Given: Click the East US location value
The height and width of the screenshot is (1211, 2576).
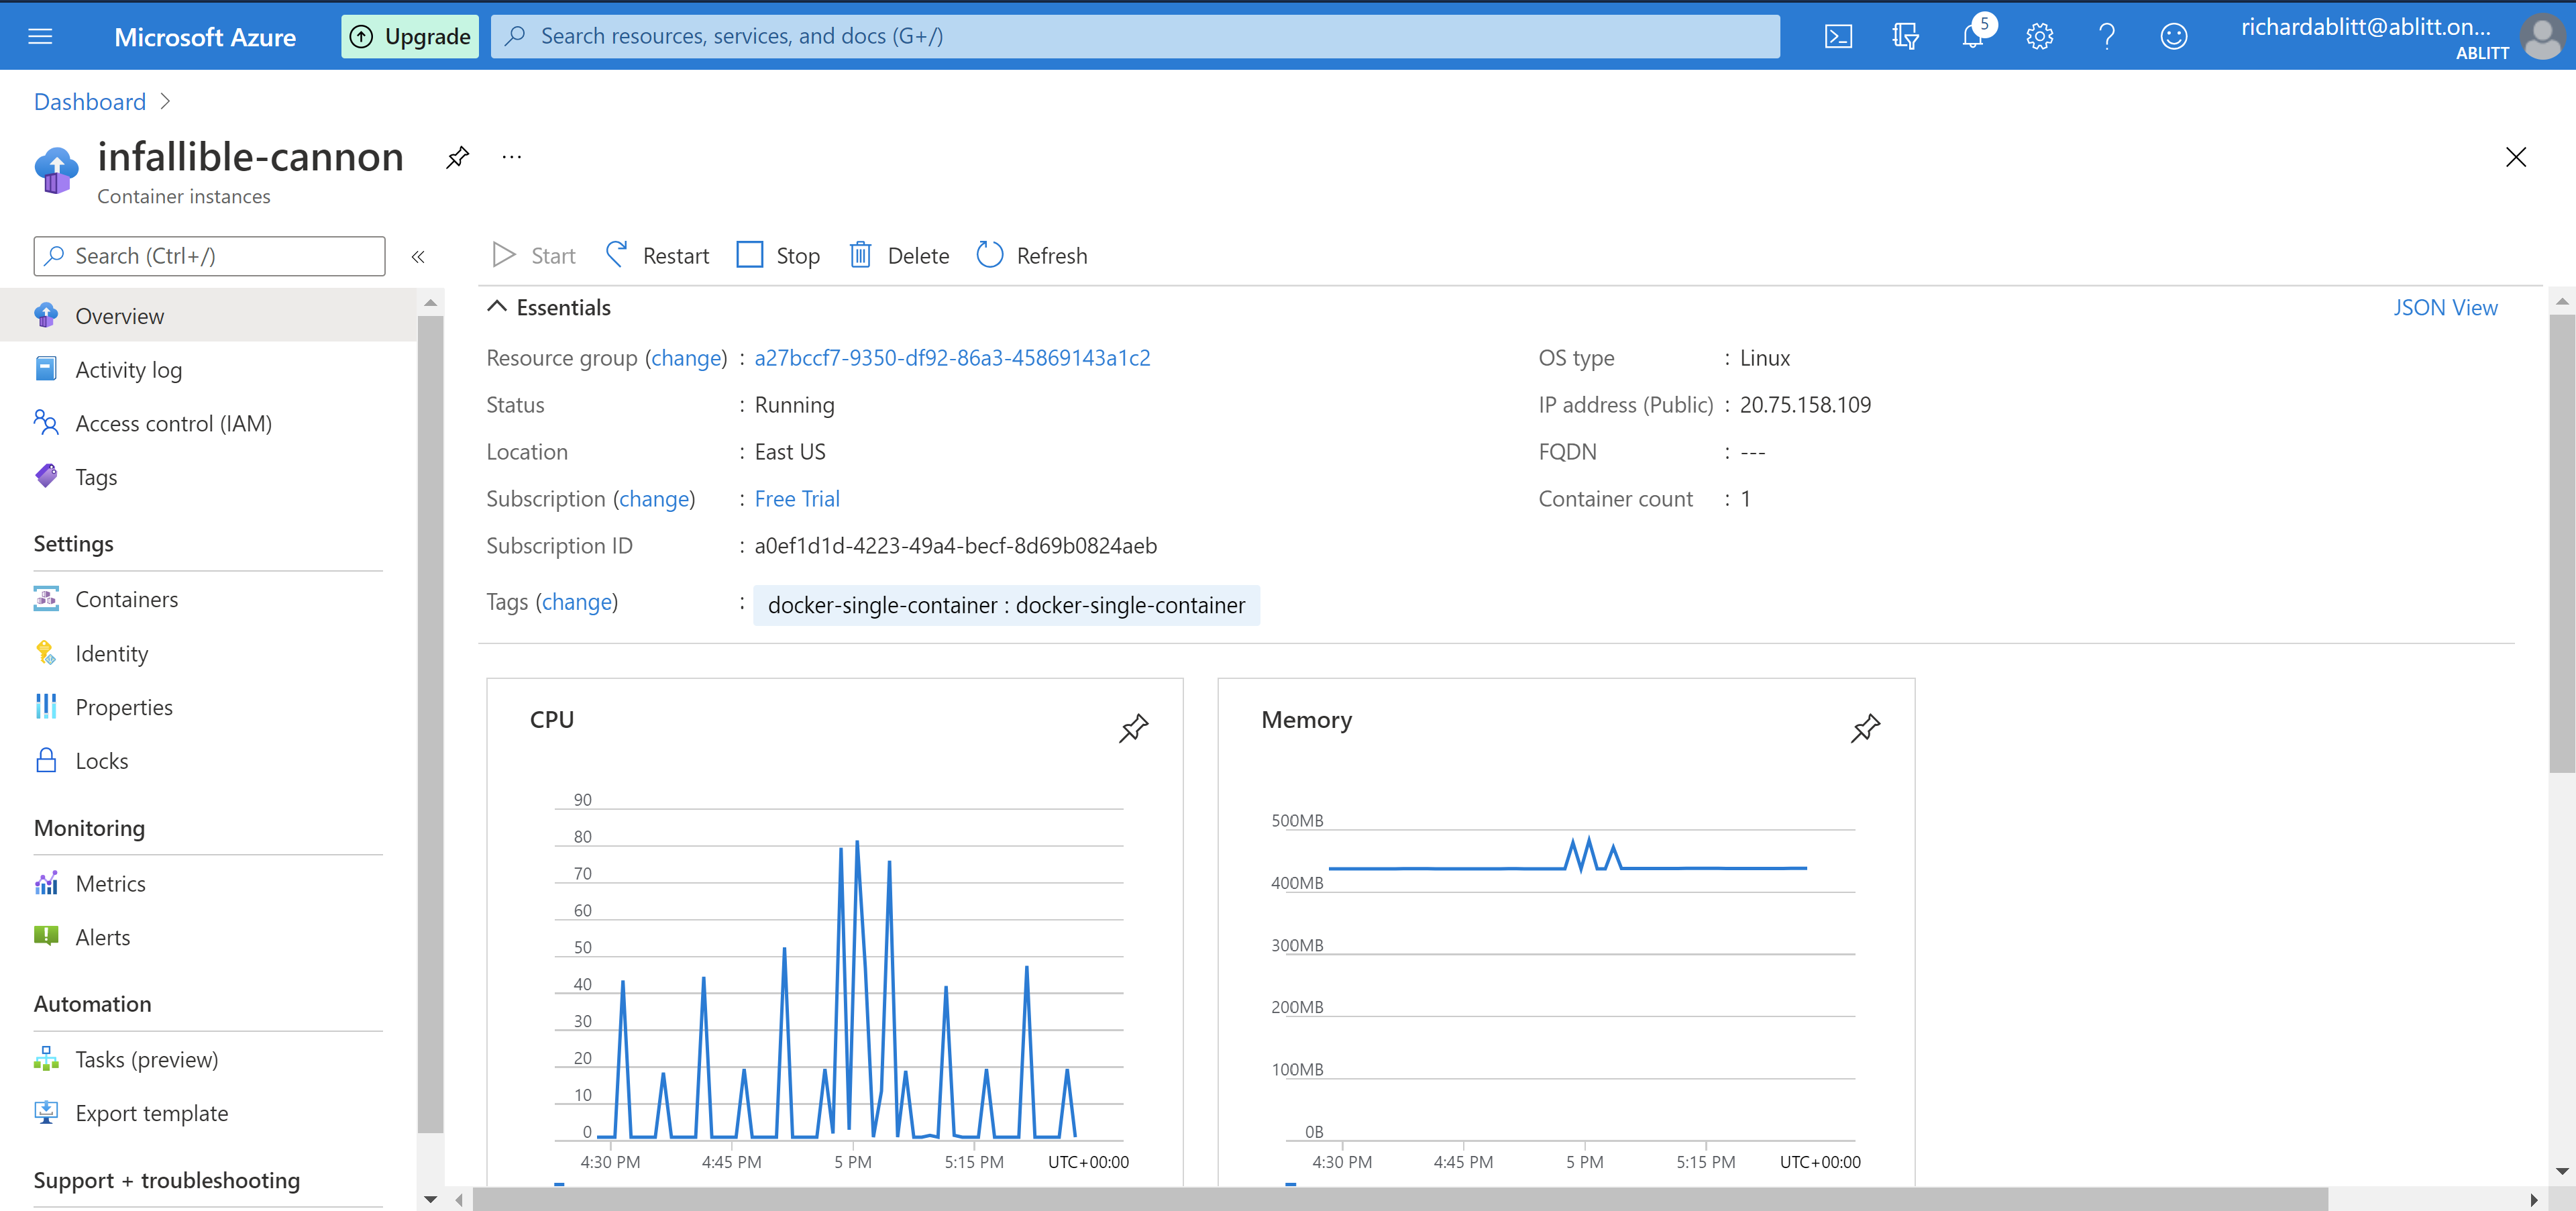Looking at the screenshot, I should (790, 452).
